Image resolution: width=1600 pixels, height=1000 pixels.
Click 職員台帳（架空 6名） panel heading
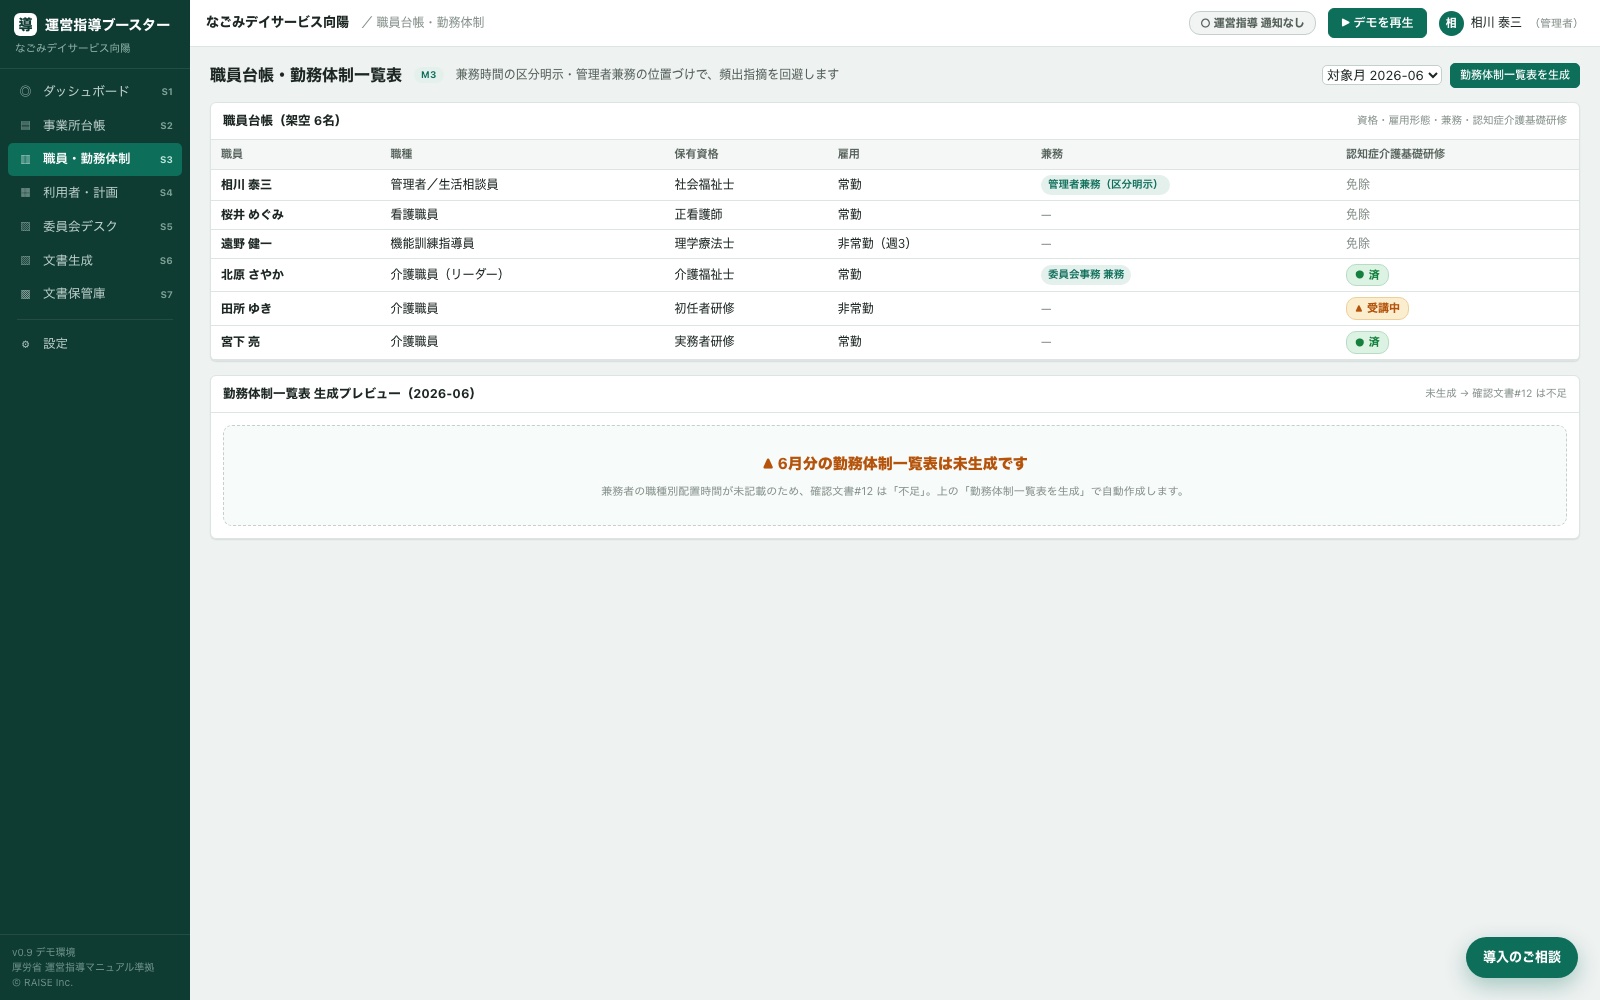(282, 121)
